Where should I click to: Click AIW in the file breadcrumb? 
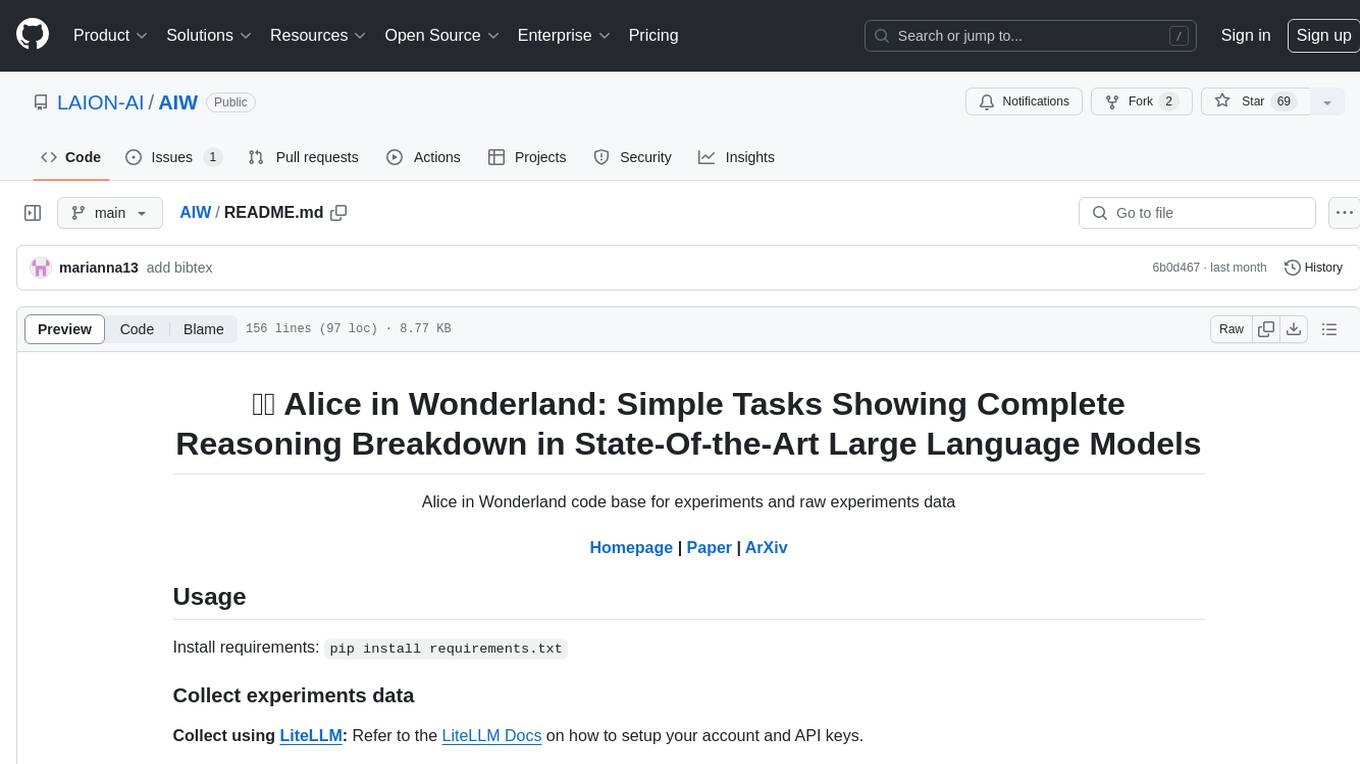point(195,213)
